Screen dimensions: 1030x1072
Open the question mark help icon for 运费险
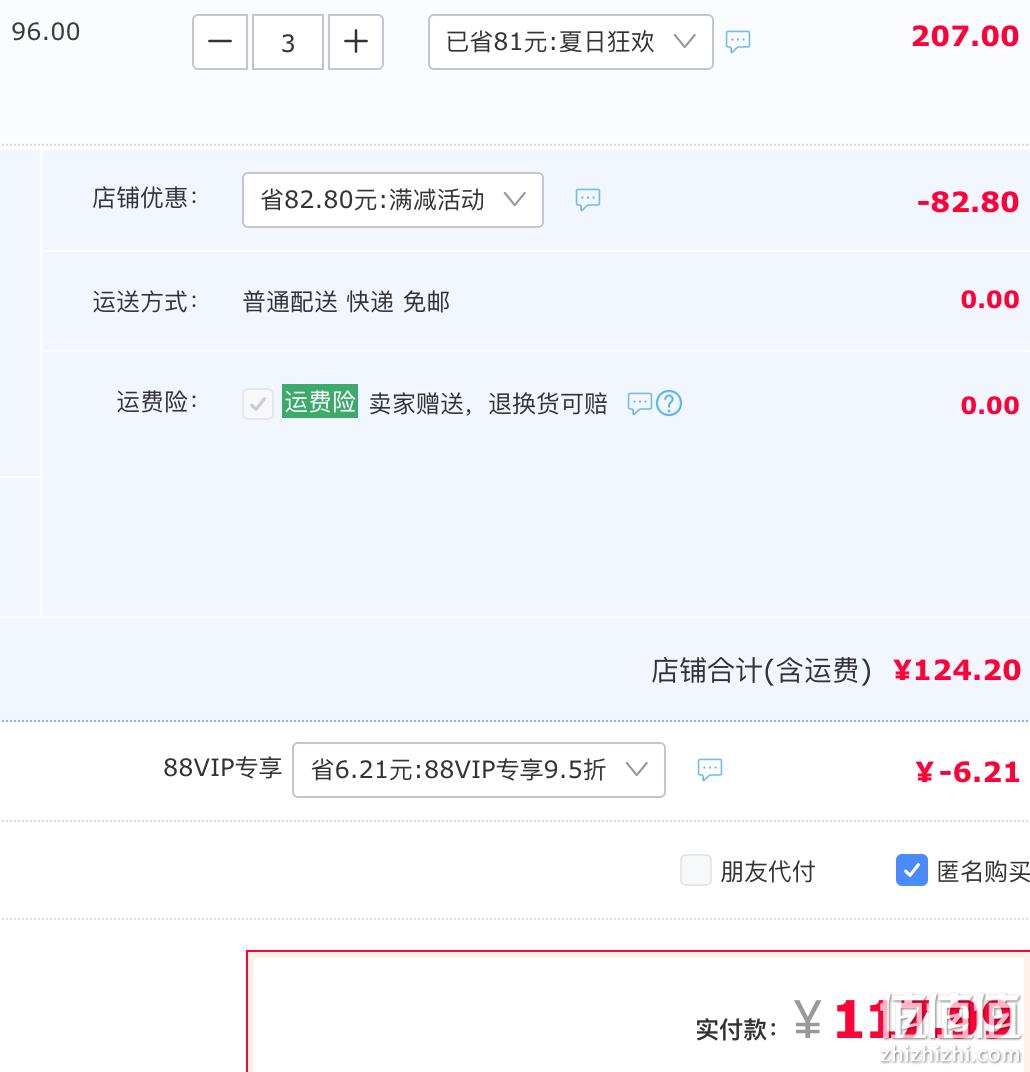(669, 403)
